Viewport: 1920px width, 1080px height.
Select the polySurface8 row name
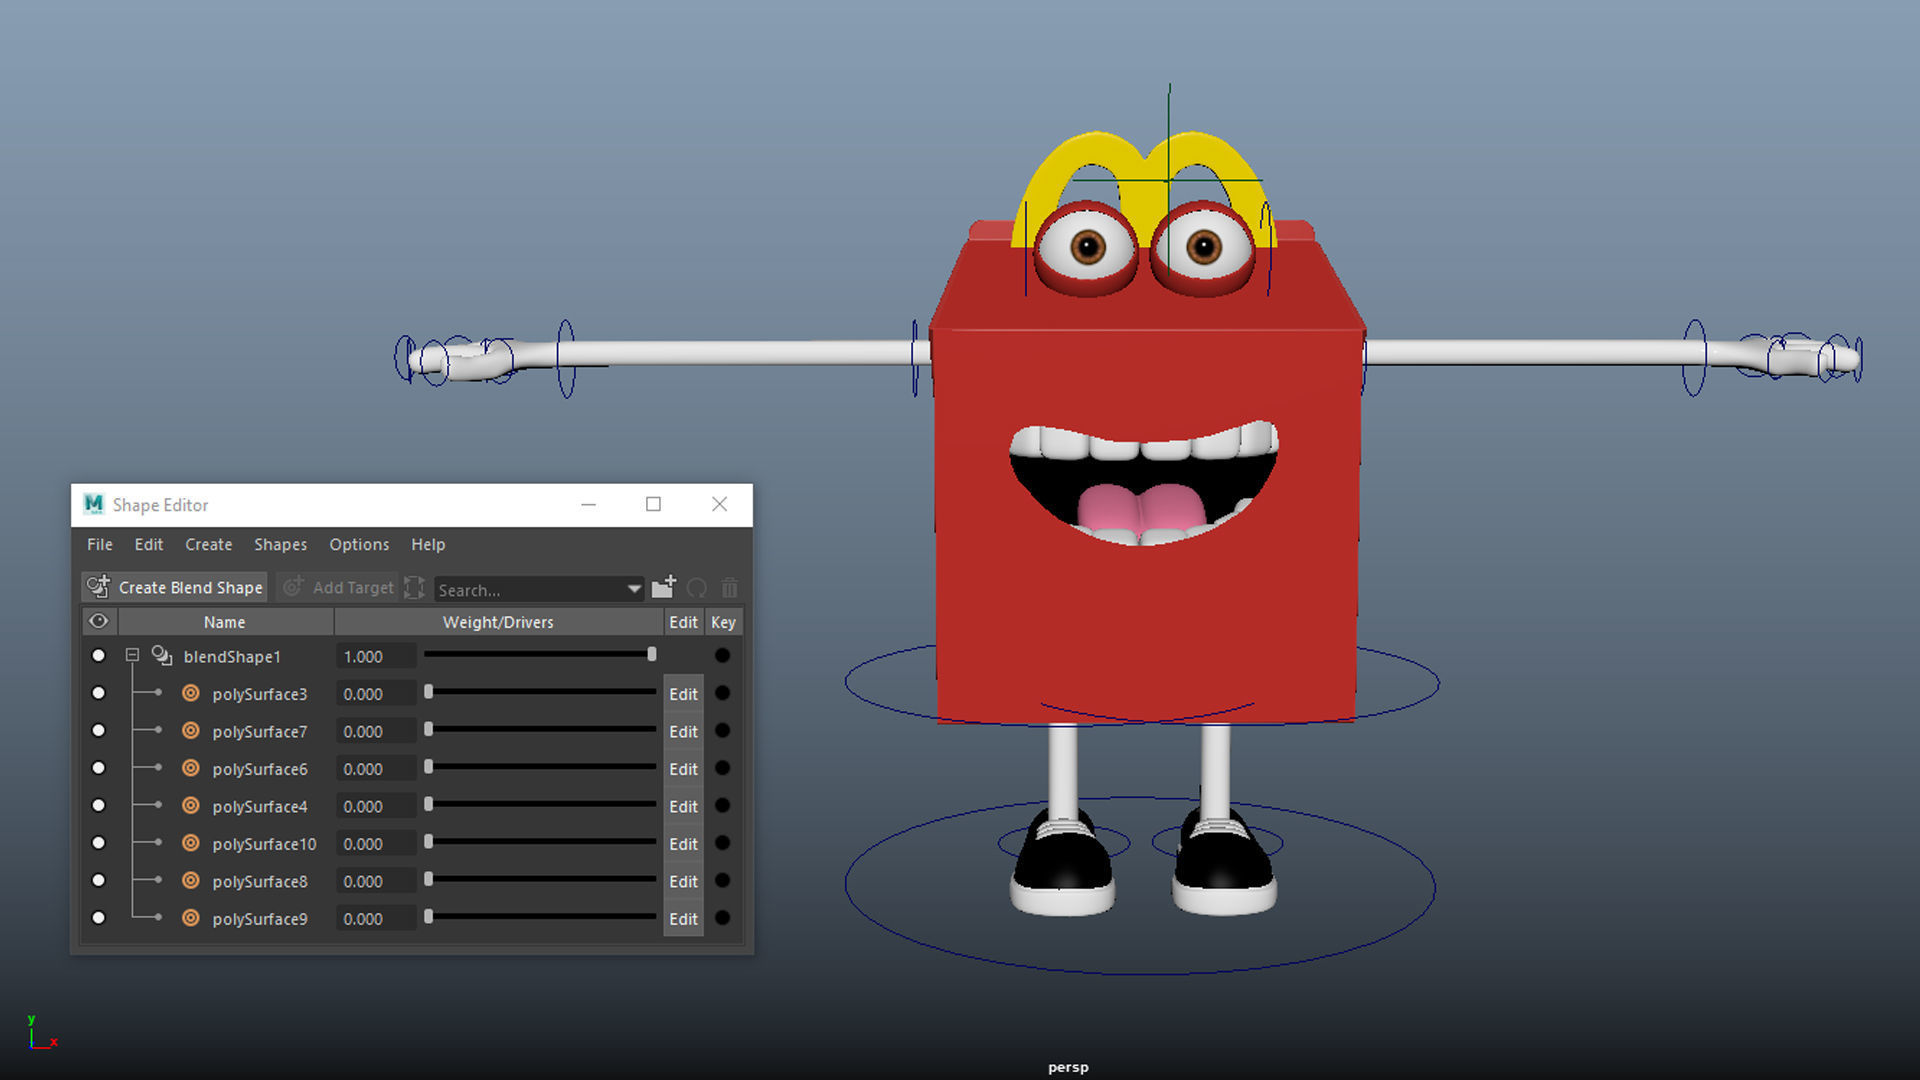coord(260,881)
